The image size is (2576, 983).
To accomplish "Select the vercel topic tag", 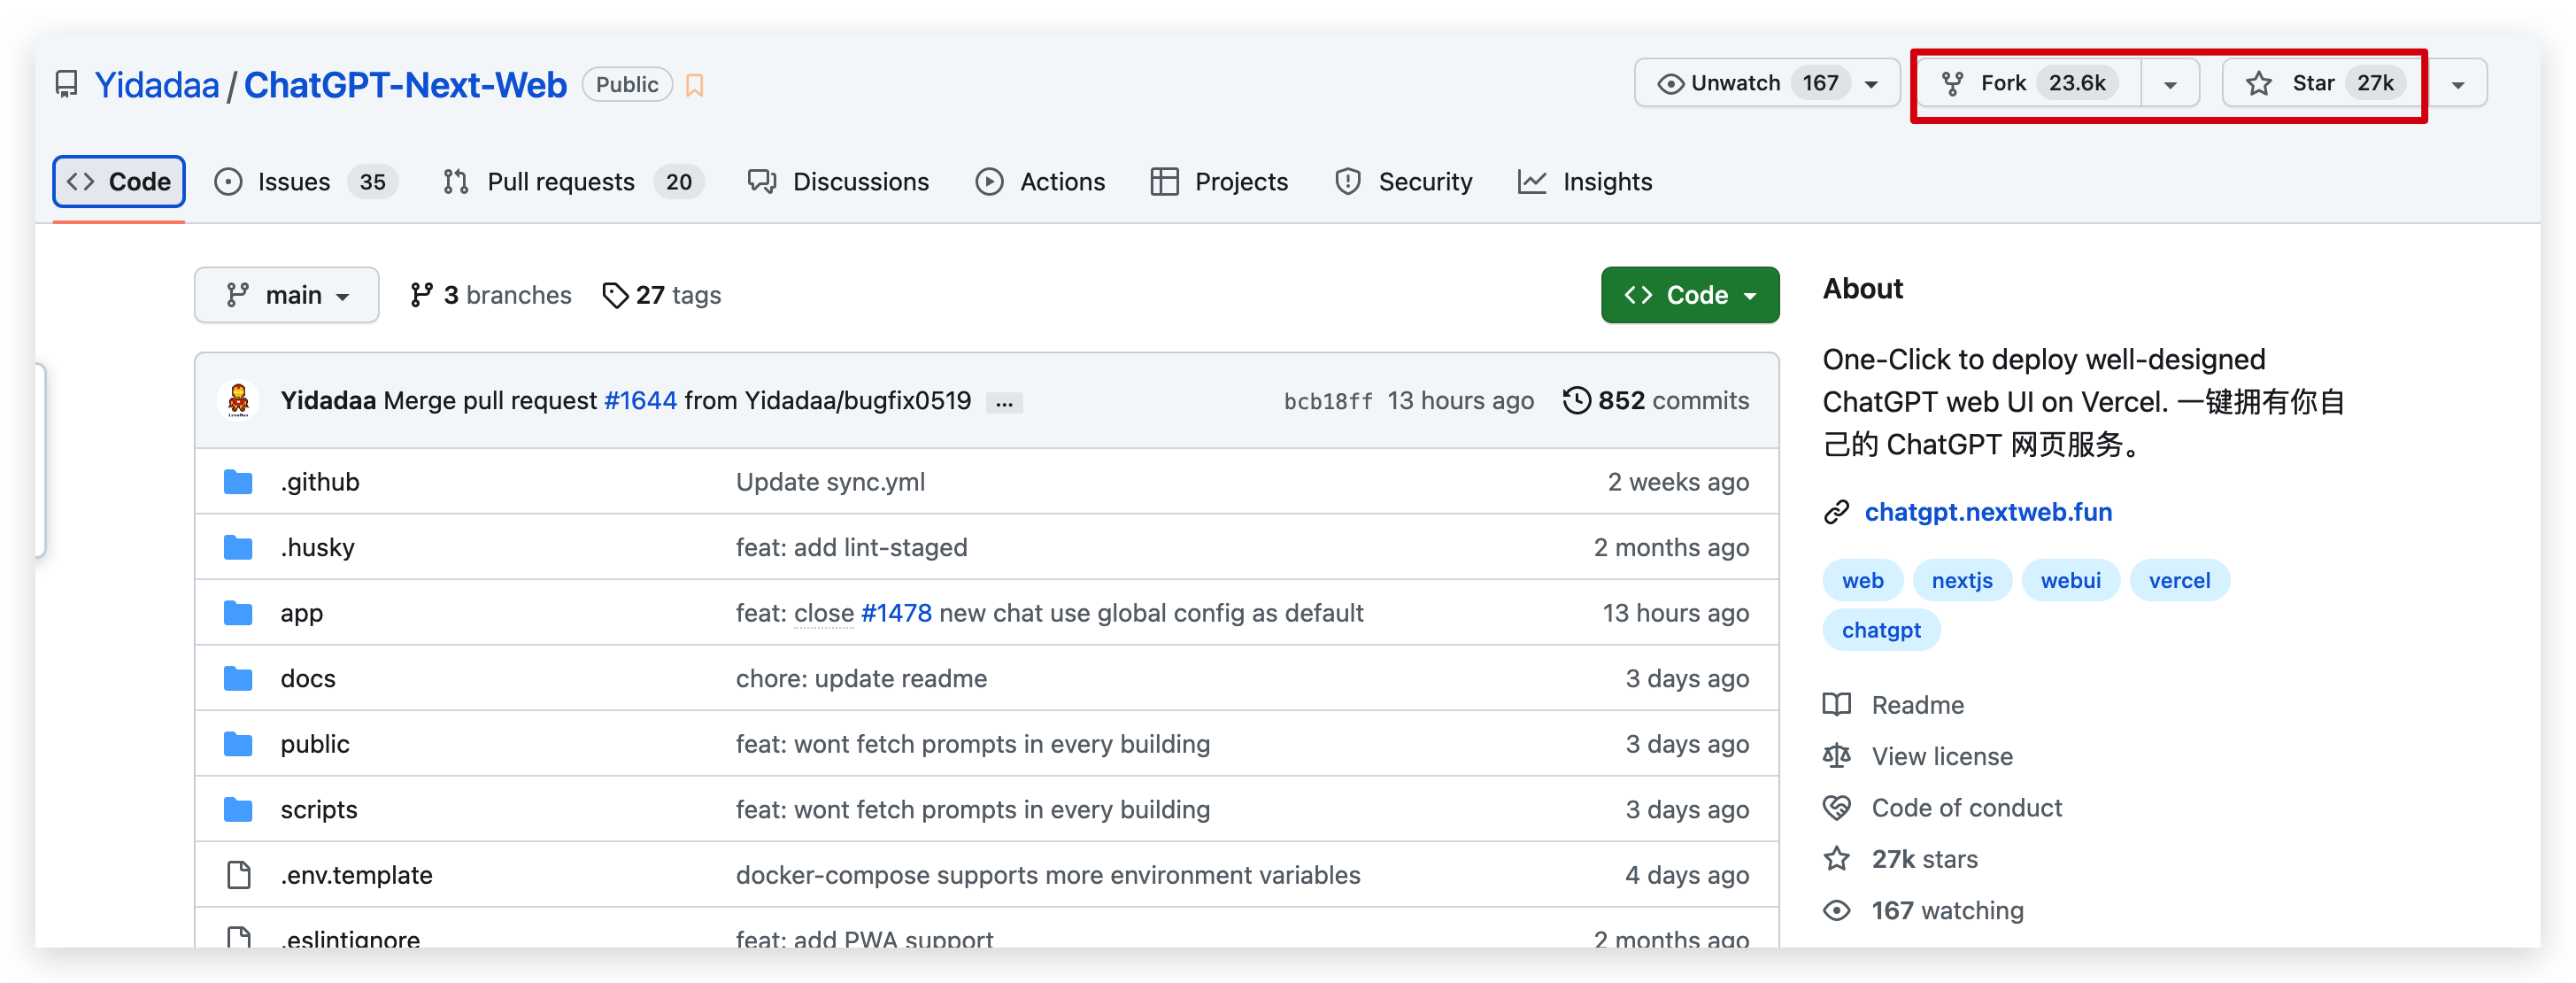I will click(2179, 581).
